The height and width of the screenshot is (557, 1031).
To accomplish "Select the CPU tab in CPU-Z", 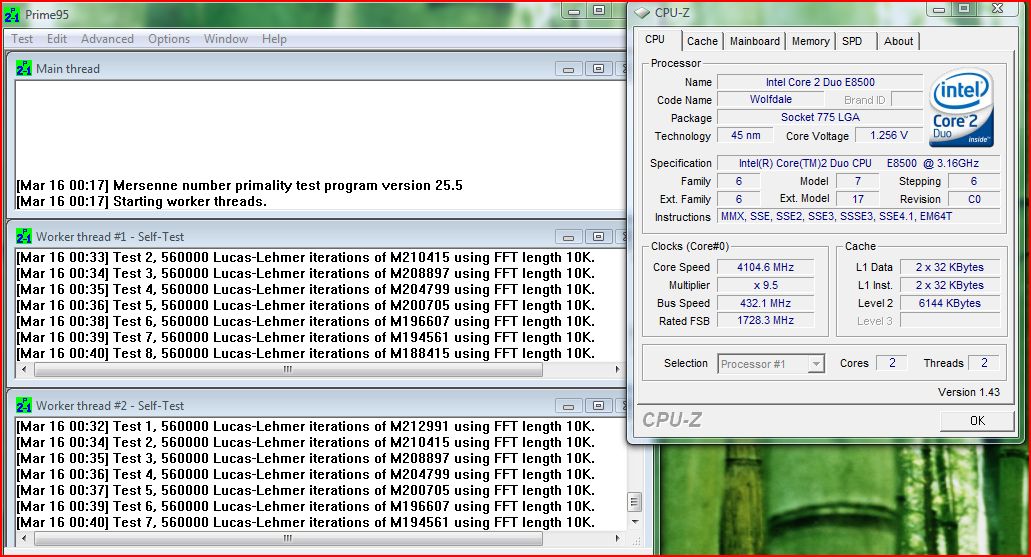I will pos(655,39).
